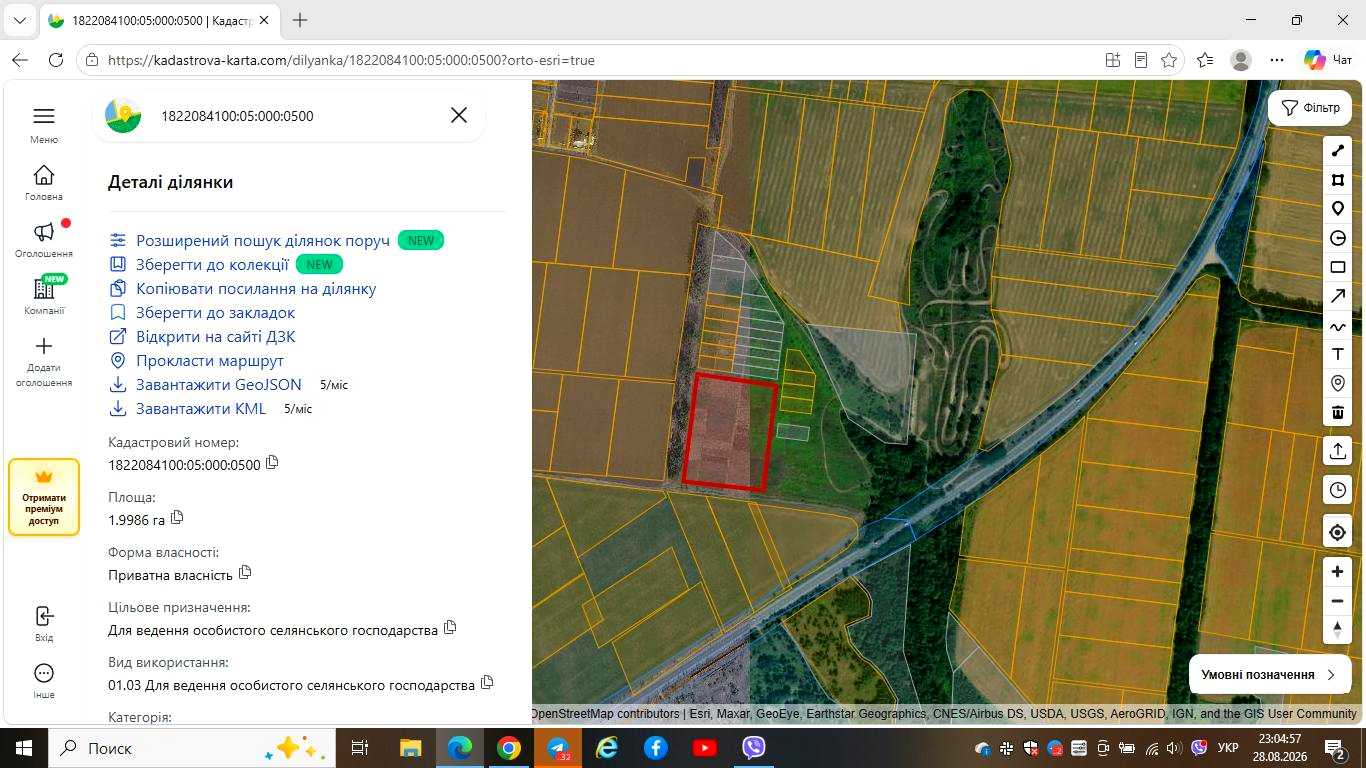1366x768 pixels.
Task: Close the parcel details panel
Action: (459, 116)
